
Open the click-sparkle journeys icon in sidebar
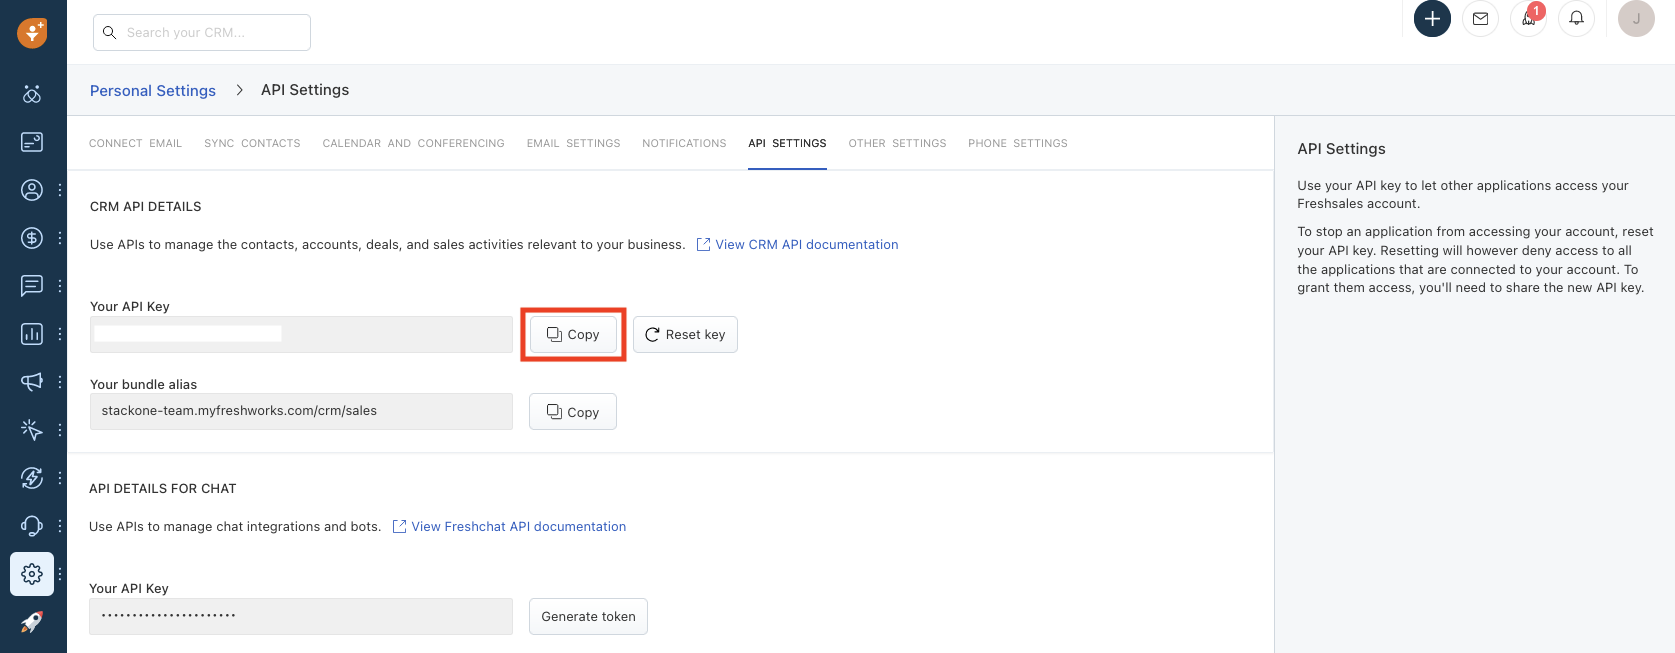pyautogui.click(x=32, y=430)
